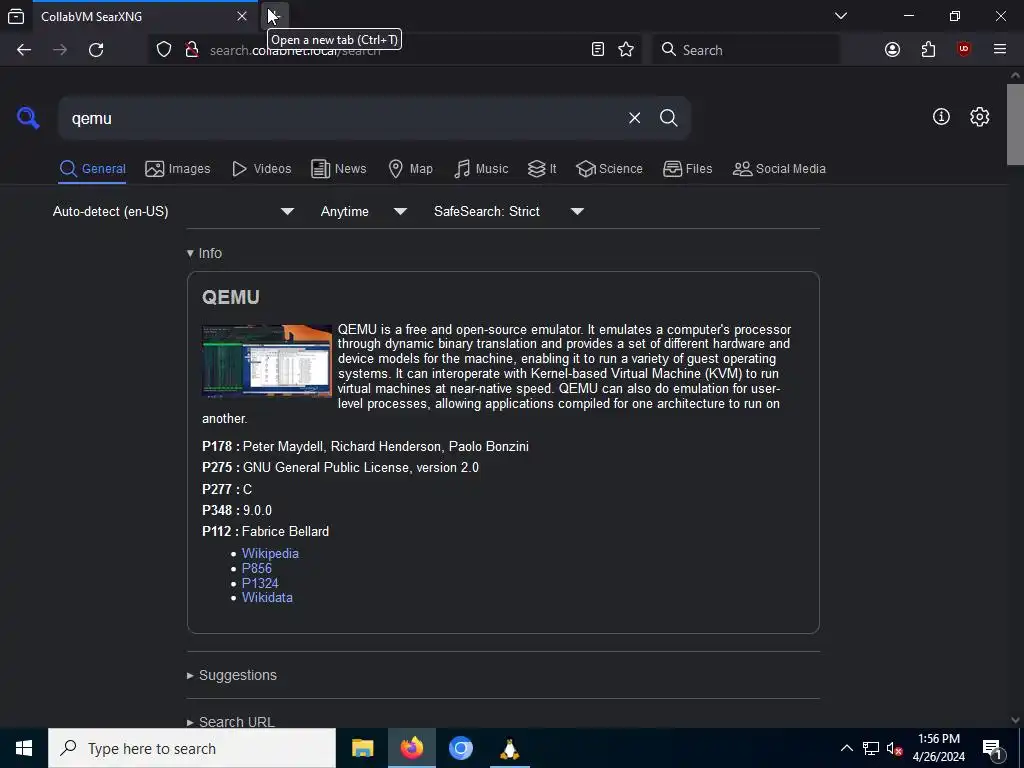This screenshot has width=1024, height=768.
Task: Click Firefox icon in taskbar
Action: pyautogui.click(x=411, y=748)
